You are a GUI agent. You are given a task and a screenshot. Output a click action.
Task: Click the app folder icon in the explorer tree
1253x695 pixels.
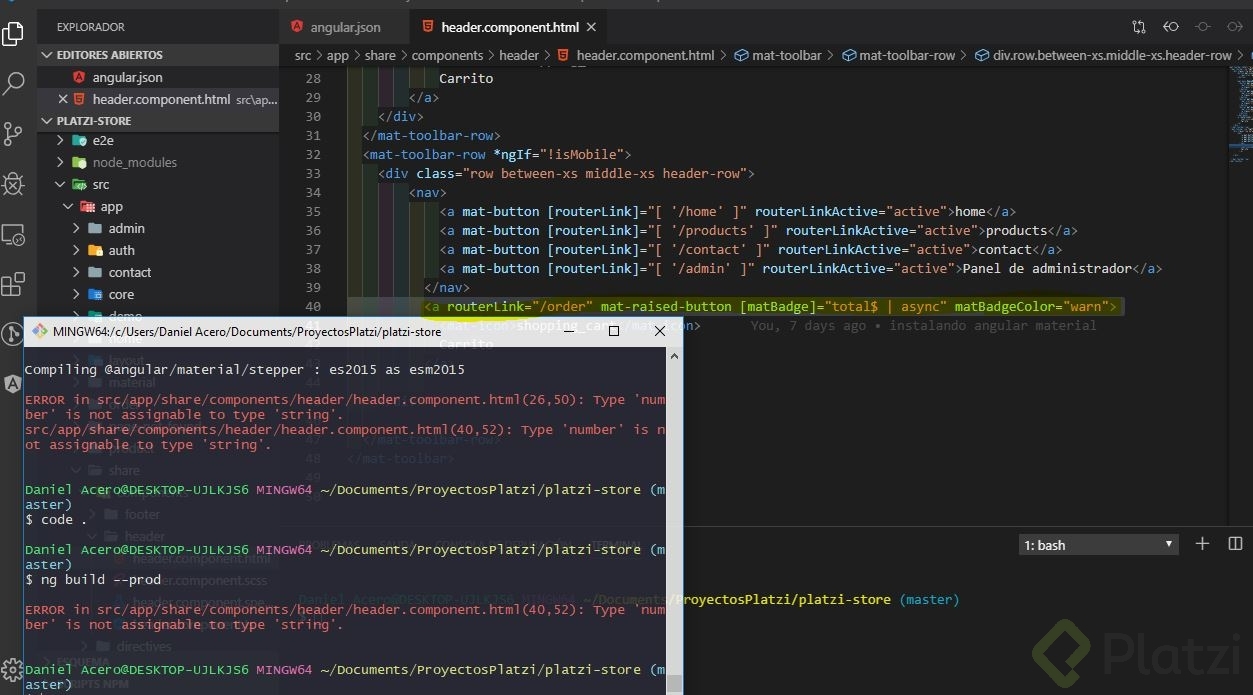pyautogui.click(x=88, y=206)
